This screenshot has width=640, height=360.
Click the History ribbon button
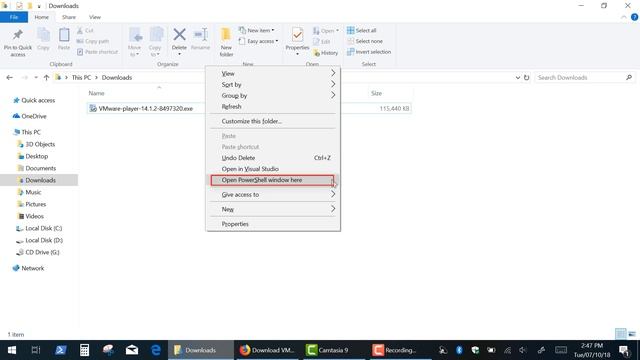325,53
